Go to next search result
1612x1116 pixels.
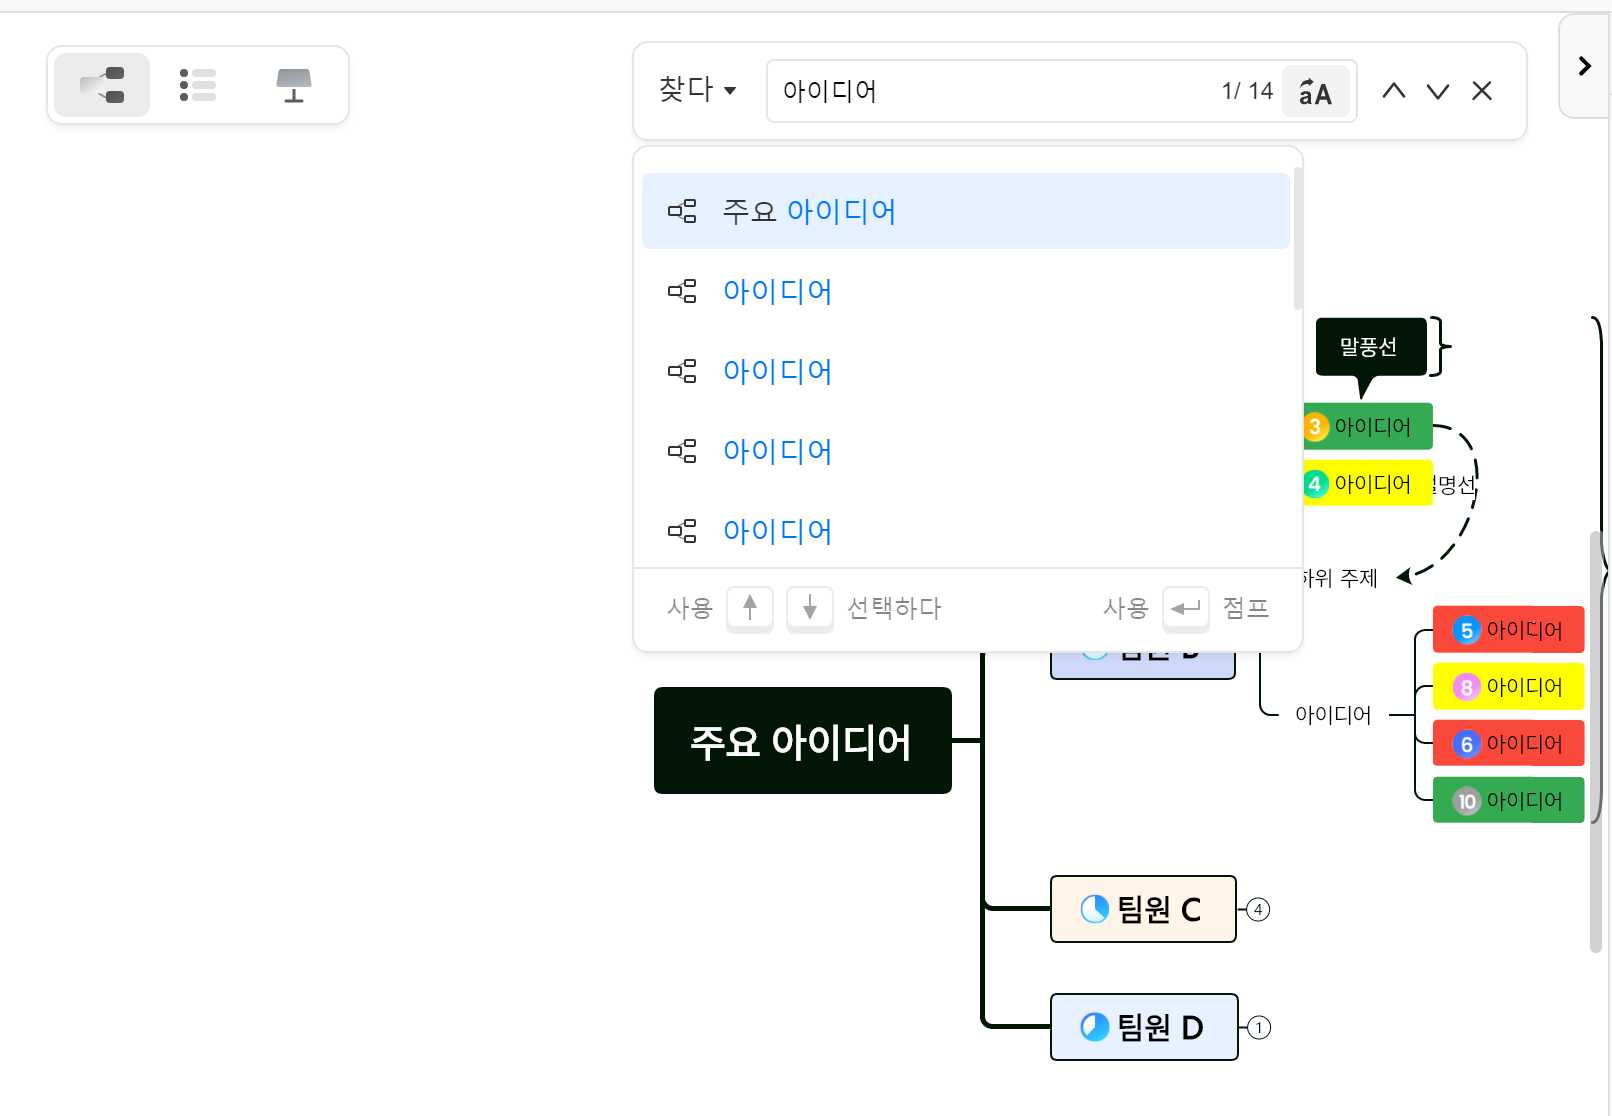click(x=1438, y=91)
